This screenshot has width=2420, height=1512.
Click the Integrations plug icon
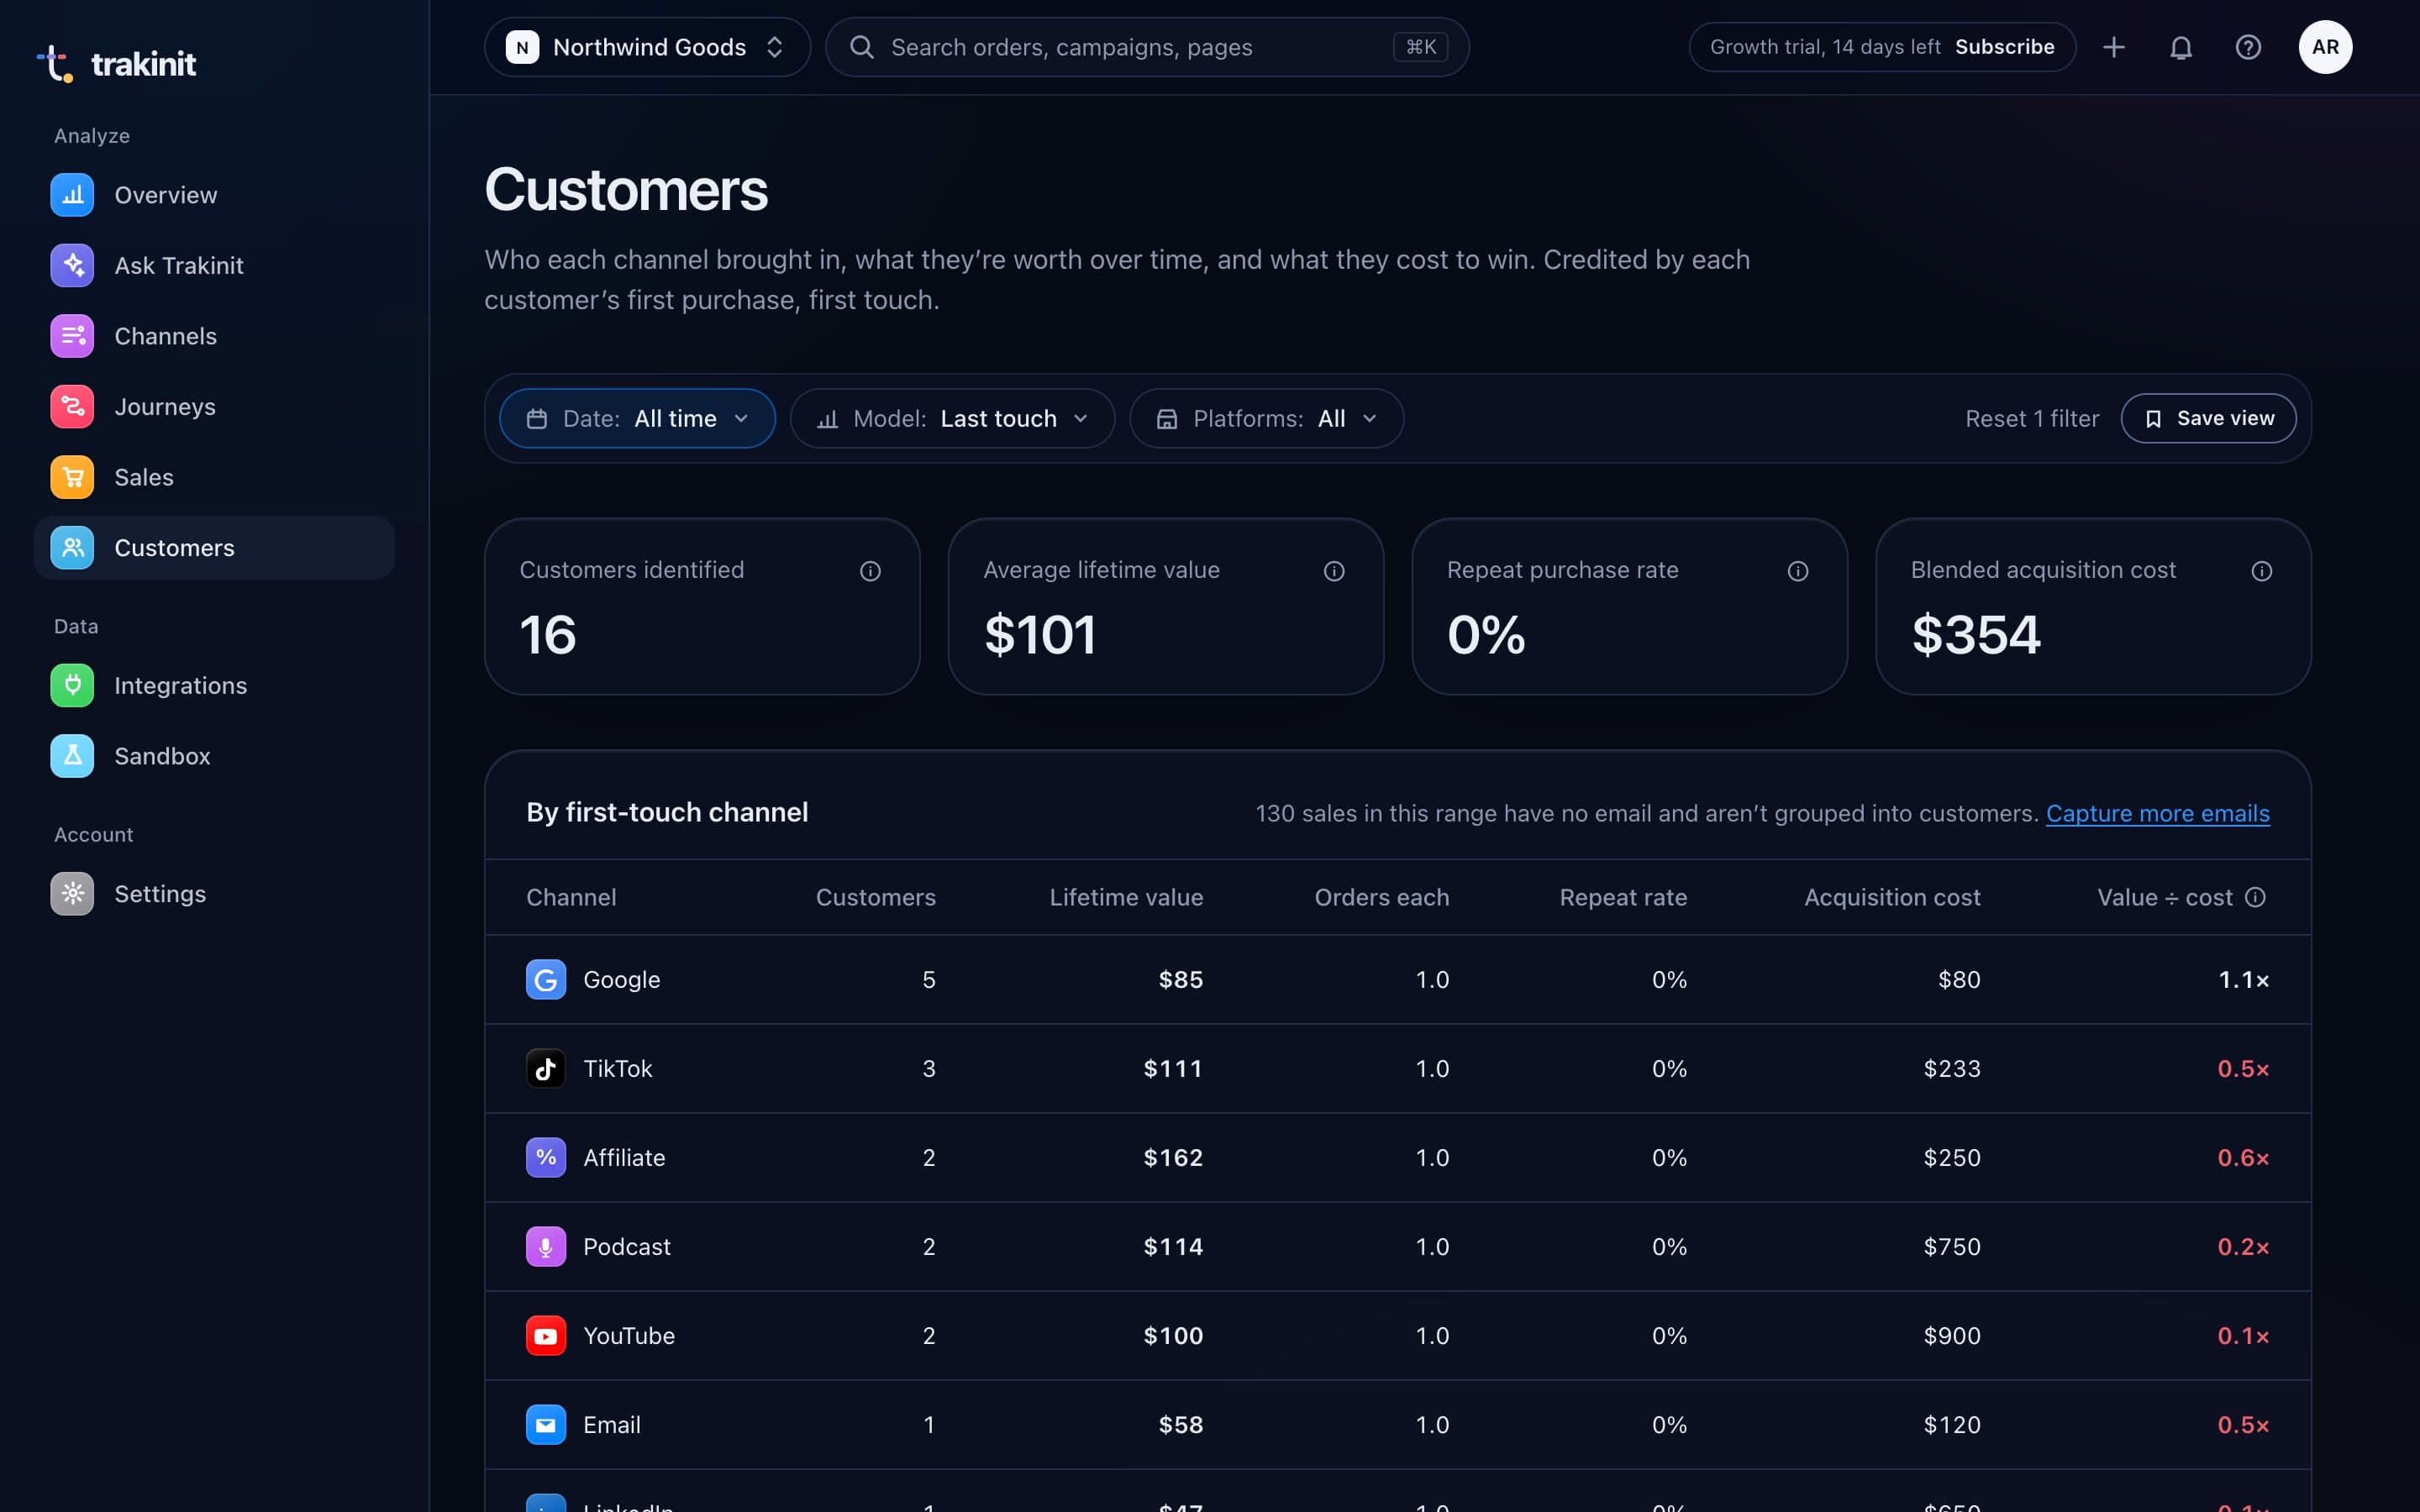click(72, 685)
